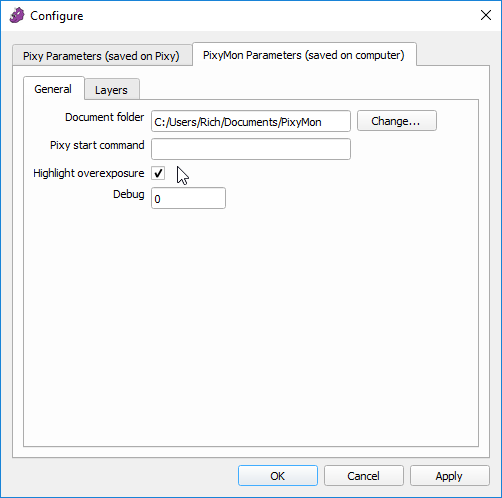Focus the Pixy start command text box
Viewport: 502px width, 498px height.
[x=251, y=149]
